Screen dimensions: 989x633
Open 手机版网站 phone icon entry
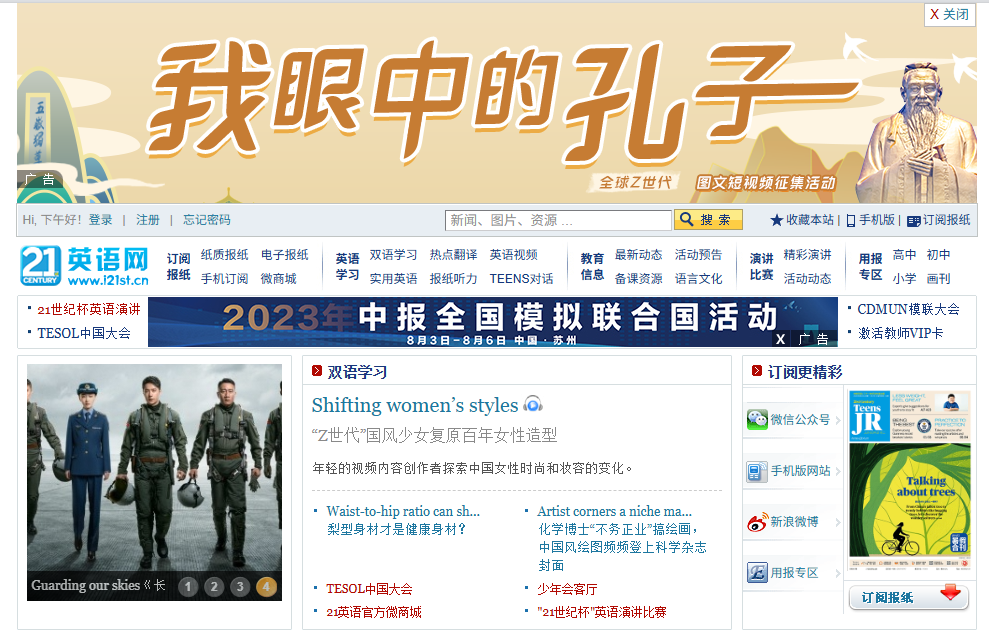coord(793,470)
